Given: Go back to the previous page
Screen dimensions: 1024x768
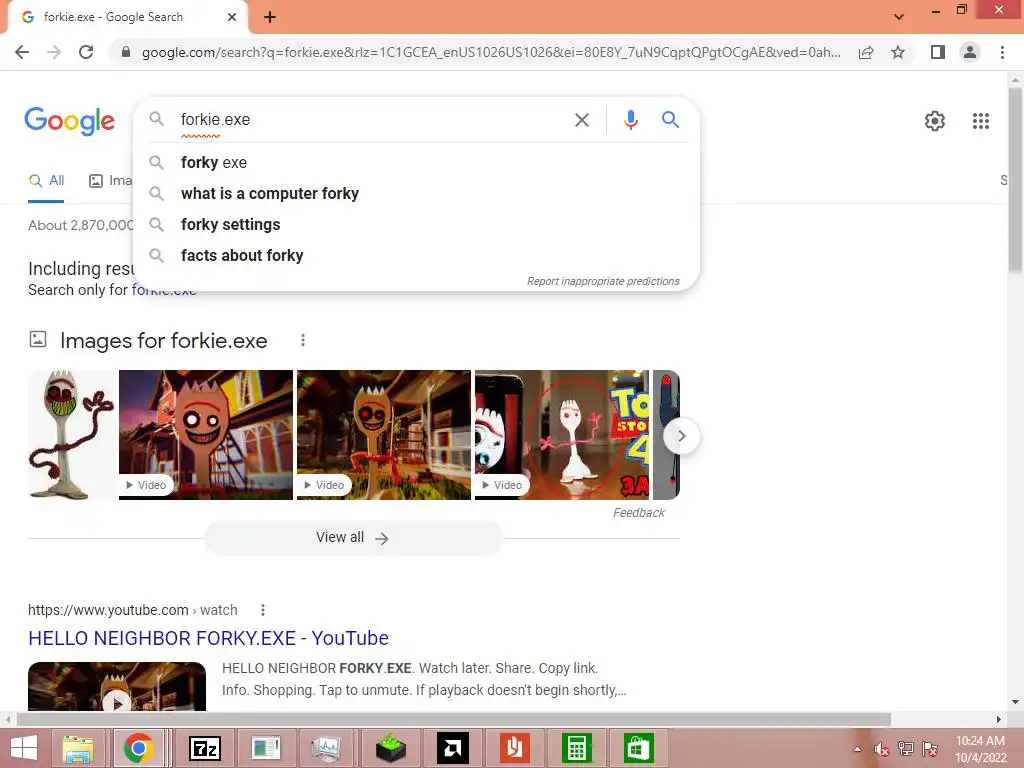Looking at the screenshot, I should [x=22, y=52].
